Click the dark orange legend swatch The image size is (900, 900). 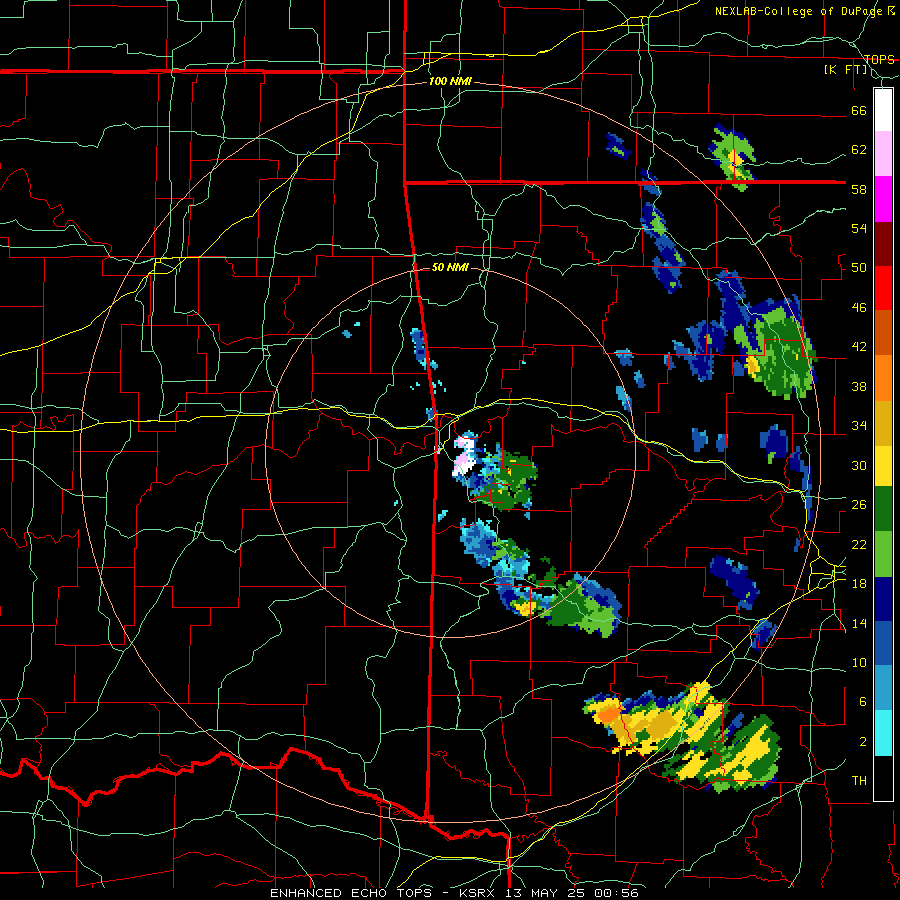pyautogui.click(x=883, y=333)
